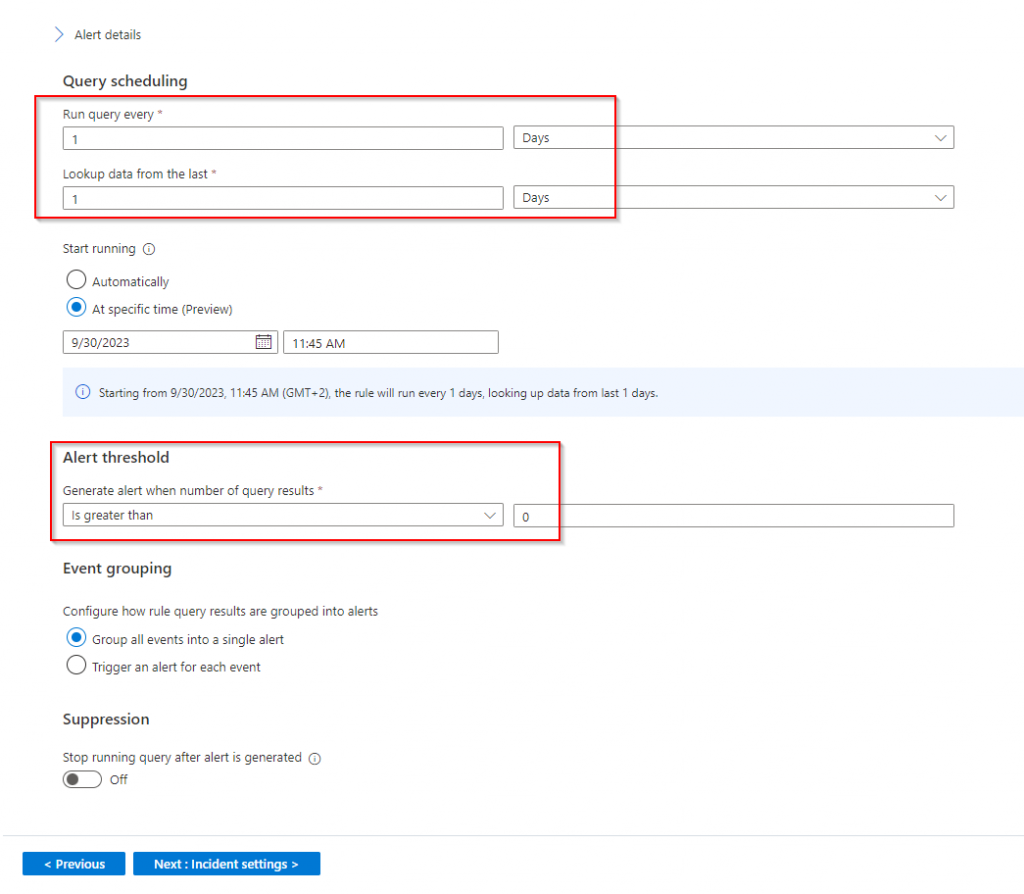
Task: Open the Run query every units dropdown
Action: pyautogui.click(x=733, y=138)
